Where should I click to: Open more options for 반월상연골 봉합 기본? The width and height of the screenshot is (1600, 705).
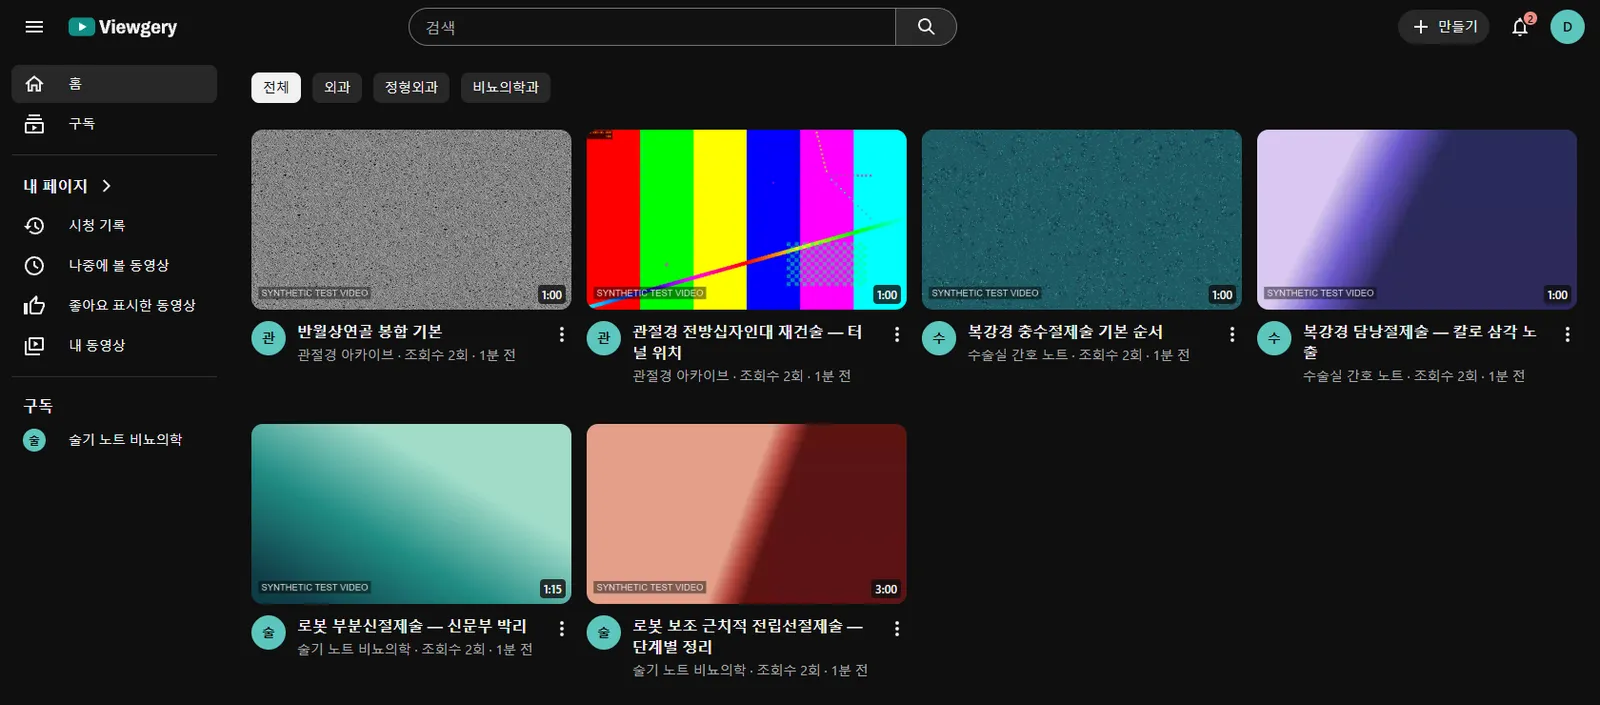[x=561, y=334]
